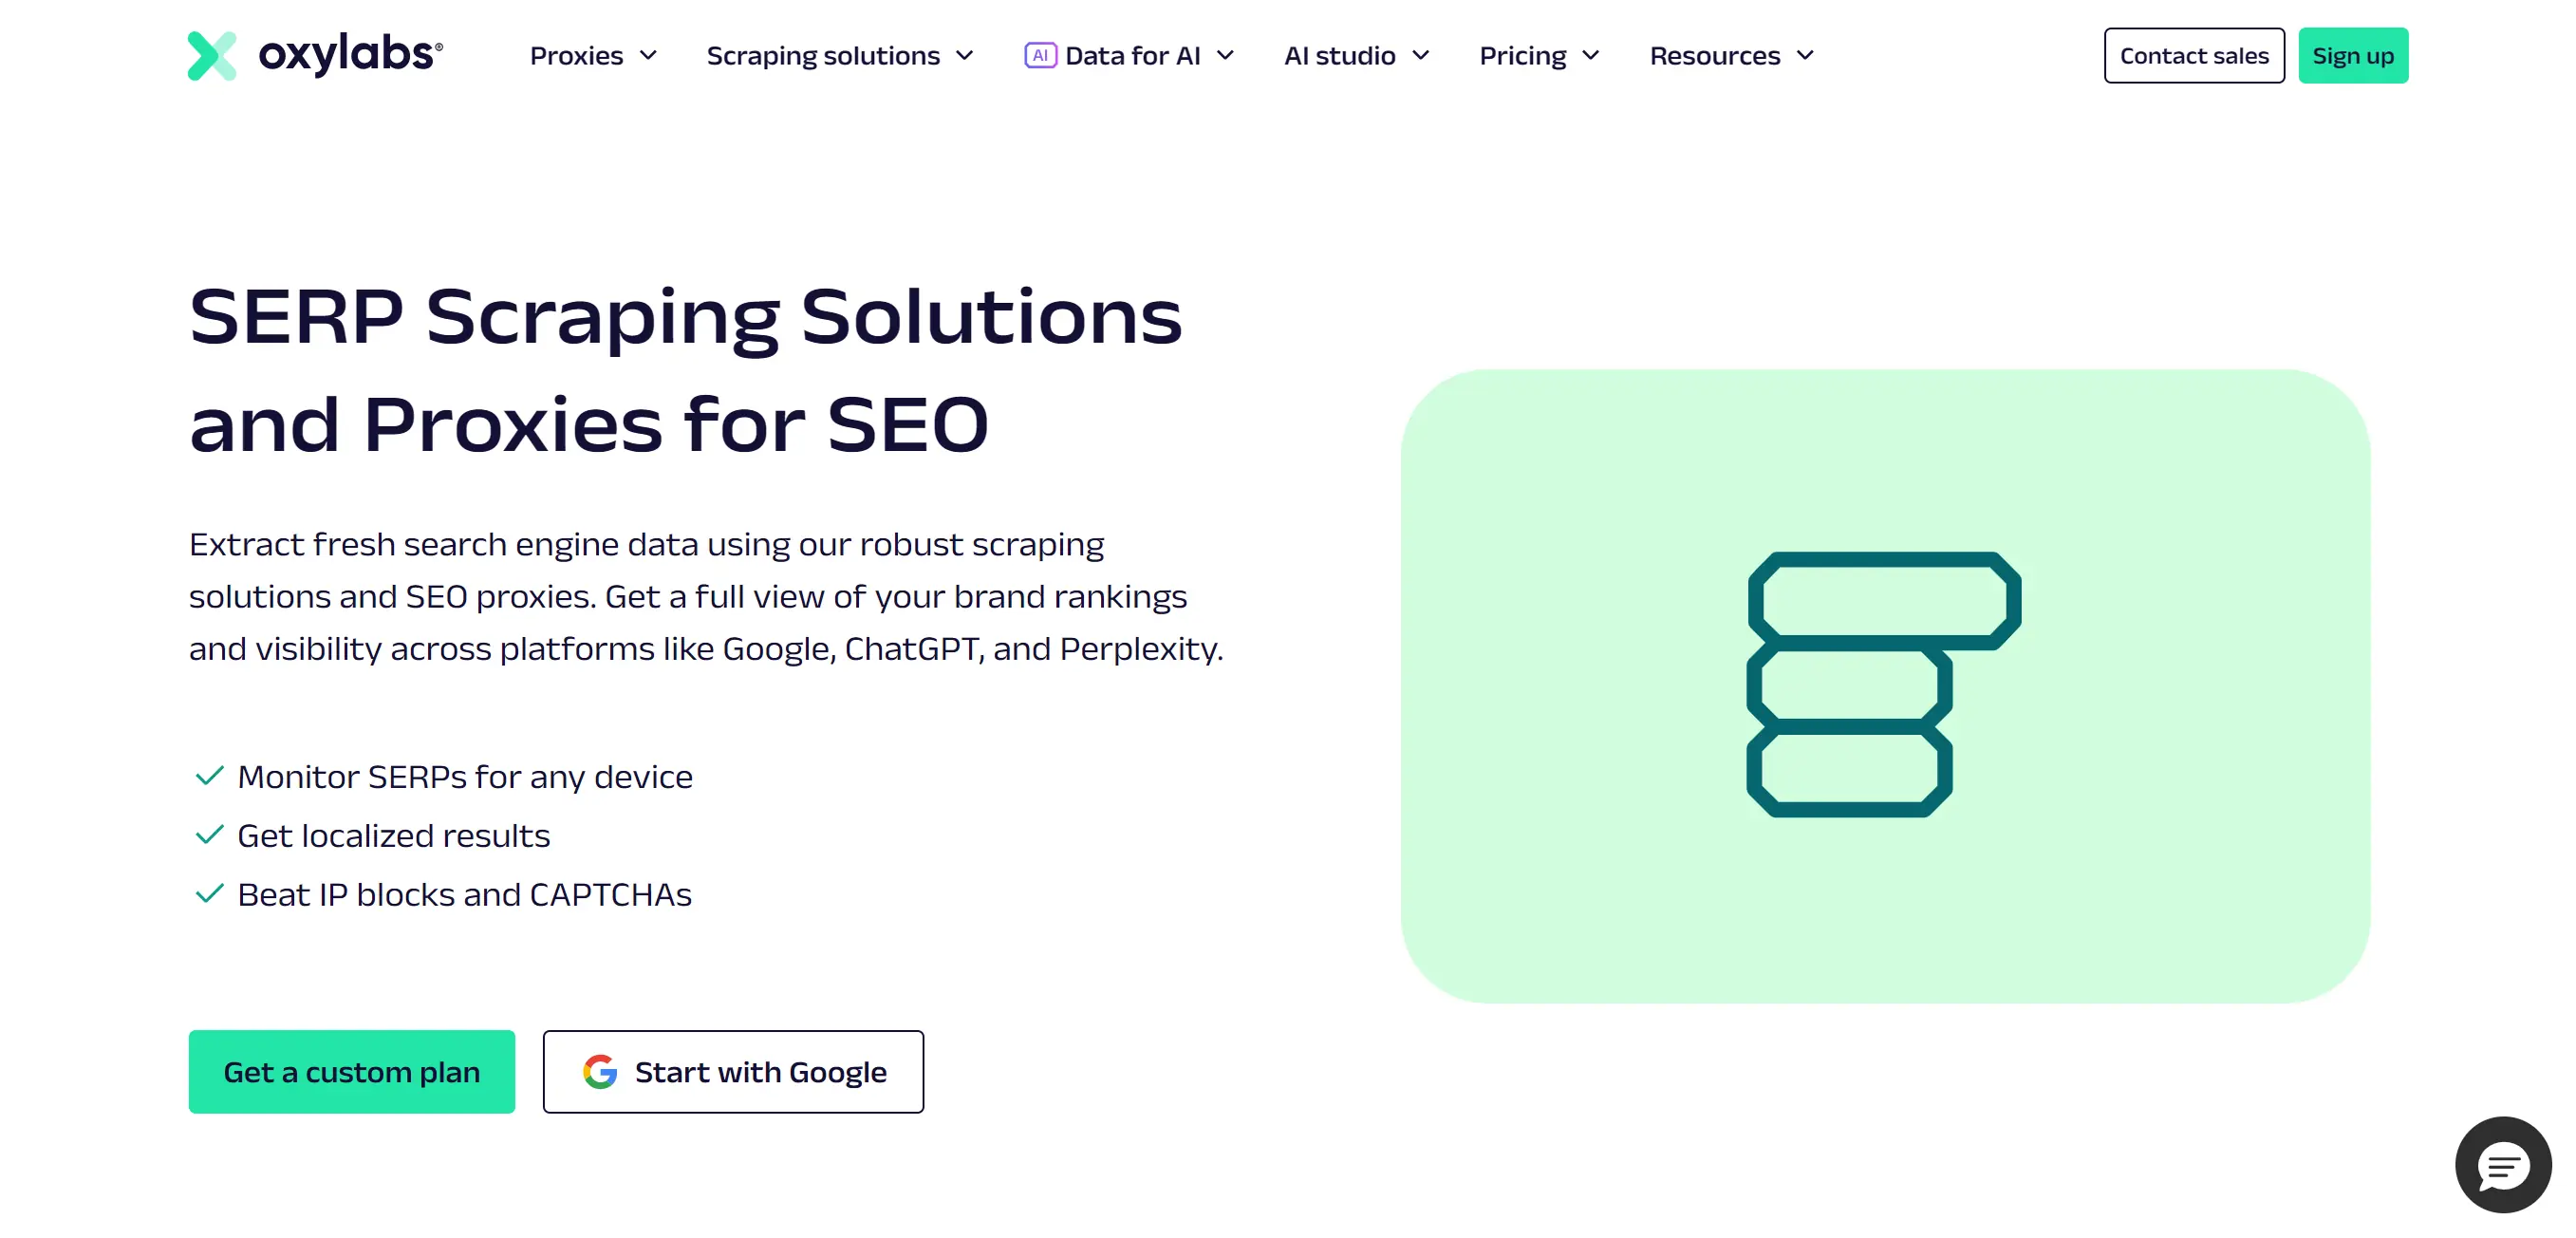The image size is (2576, 1238).
Task: Open the Data for AI menu
Action: pyautogui.click(x=1130, y=56)
